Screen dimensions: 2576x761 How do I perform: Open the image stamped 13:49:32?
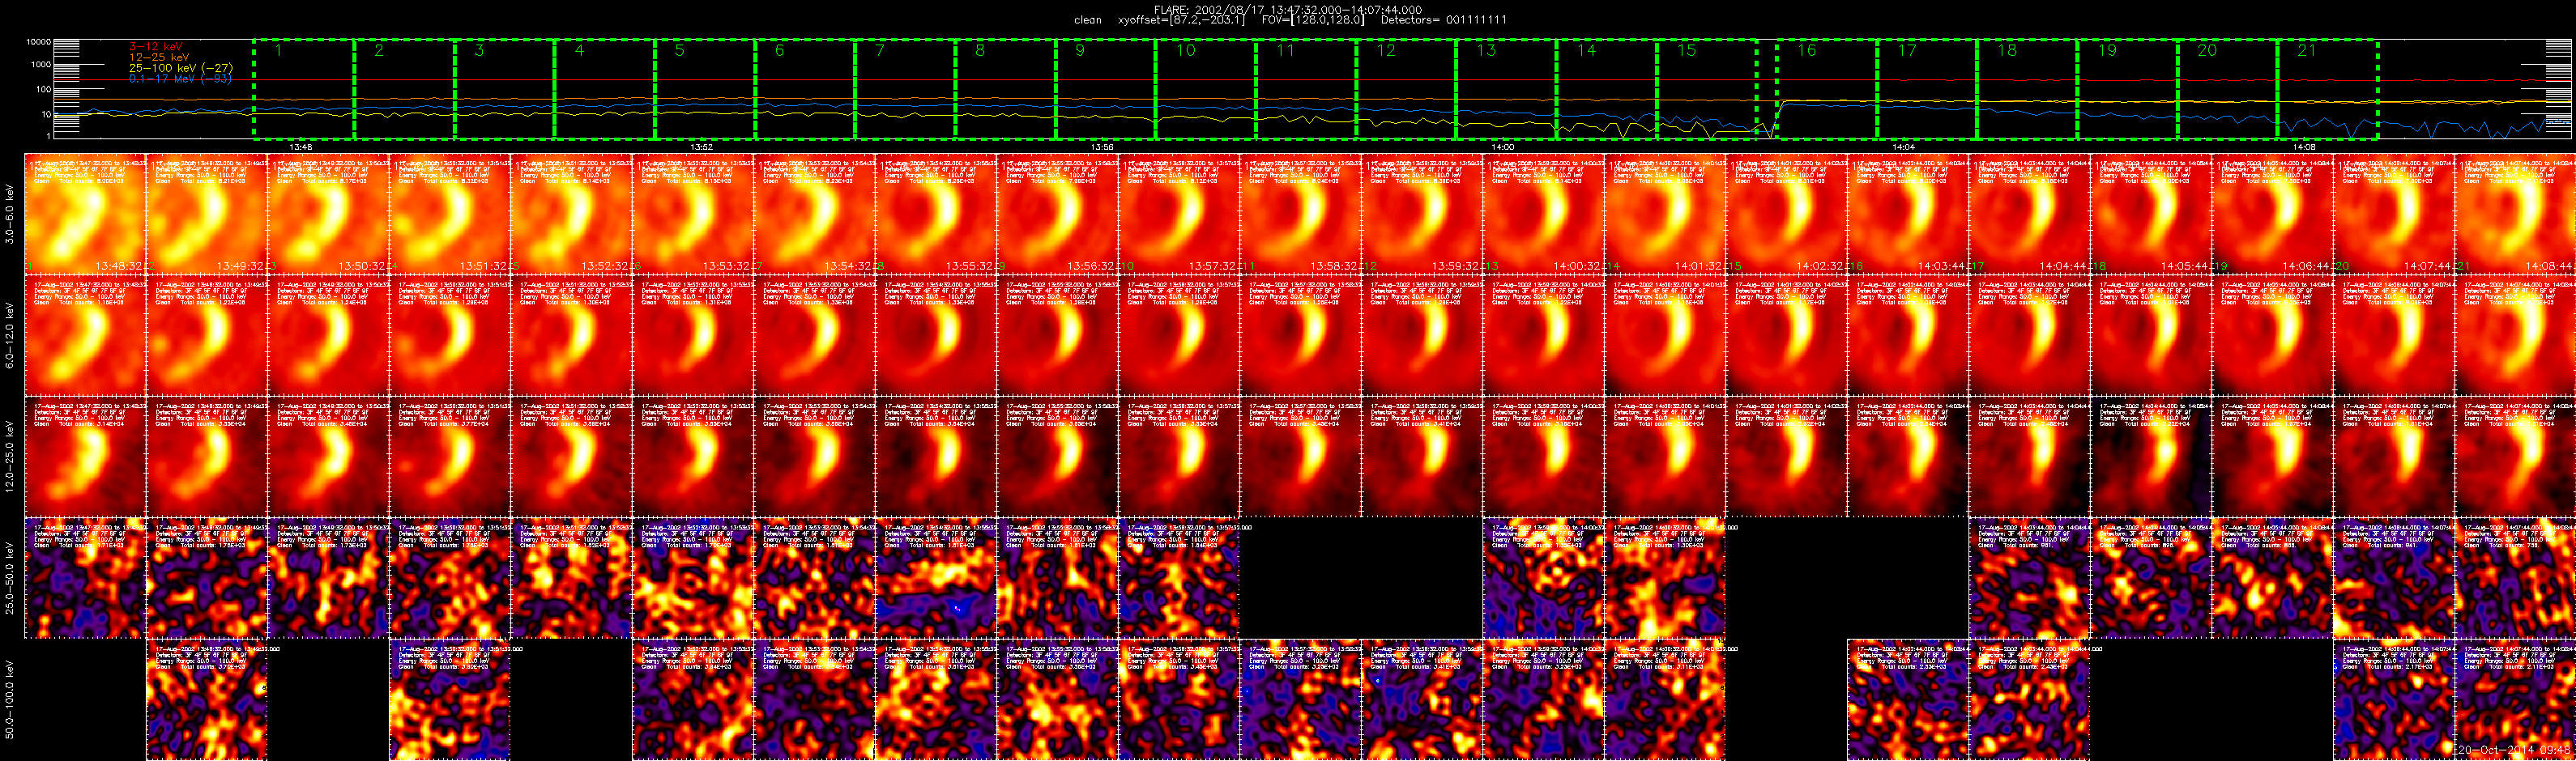[x=207, y=213]
